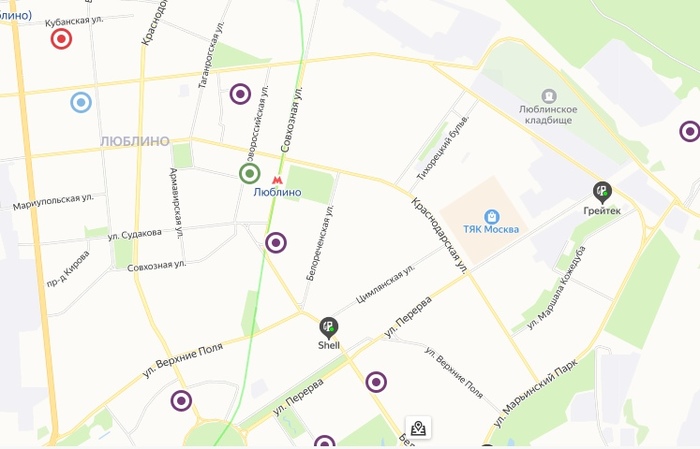
Task: Select the light blue circle marker
Action: 81,102
